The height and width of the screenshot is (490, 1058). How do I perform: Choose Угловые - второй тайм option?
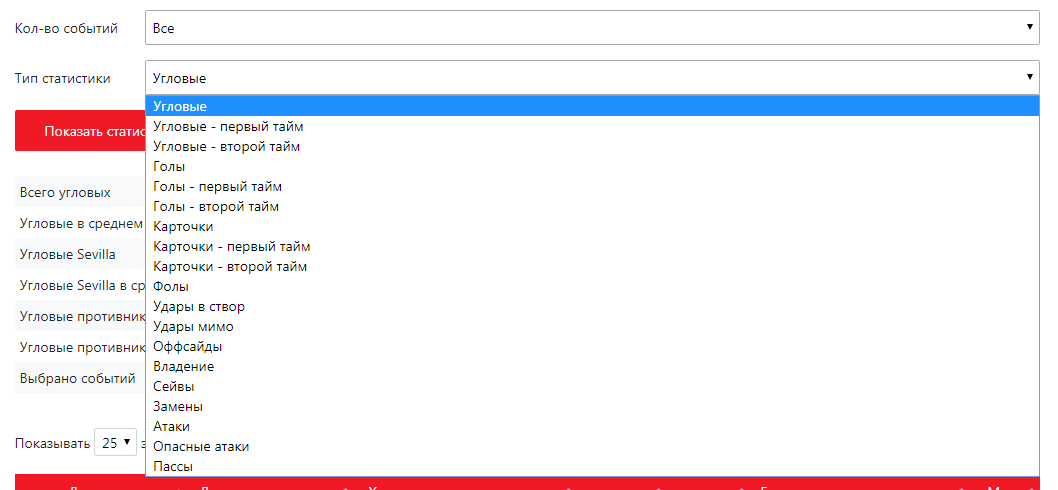[226, 147]
